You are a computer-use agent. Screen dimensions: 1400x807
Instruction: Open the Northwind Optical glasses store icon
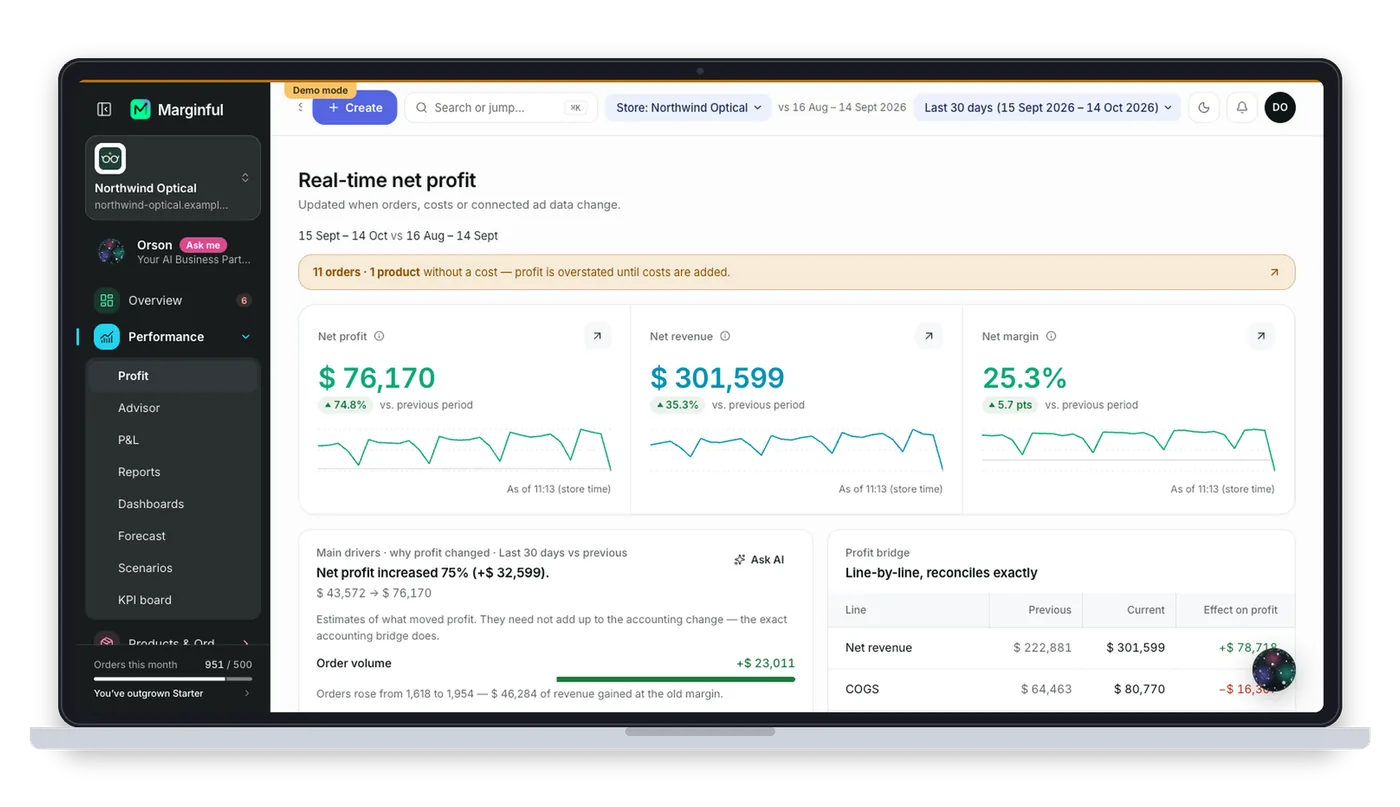pos(110,158)
